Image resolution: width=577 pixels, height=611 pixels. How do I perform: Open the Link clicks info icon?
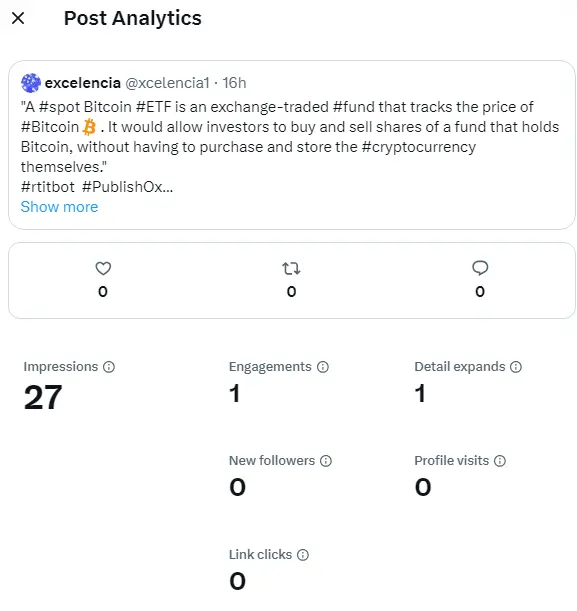click(x=303, y=555)
